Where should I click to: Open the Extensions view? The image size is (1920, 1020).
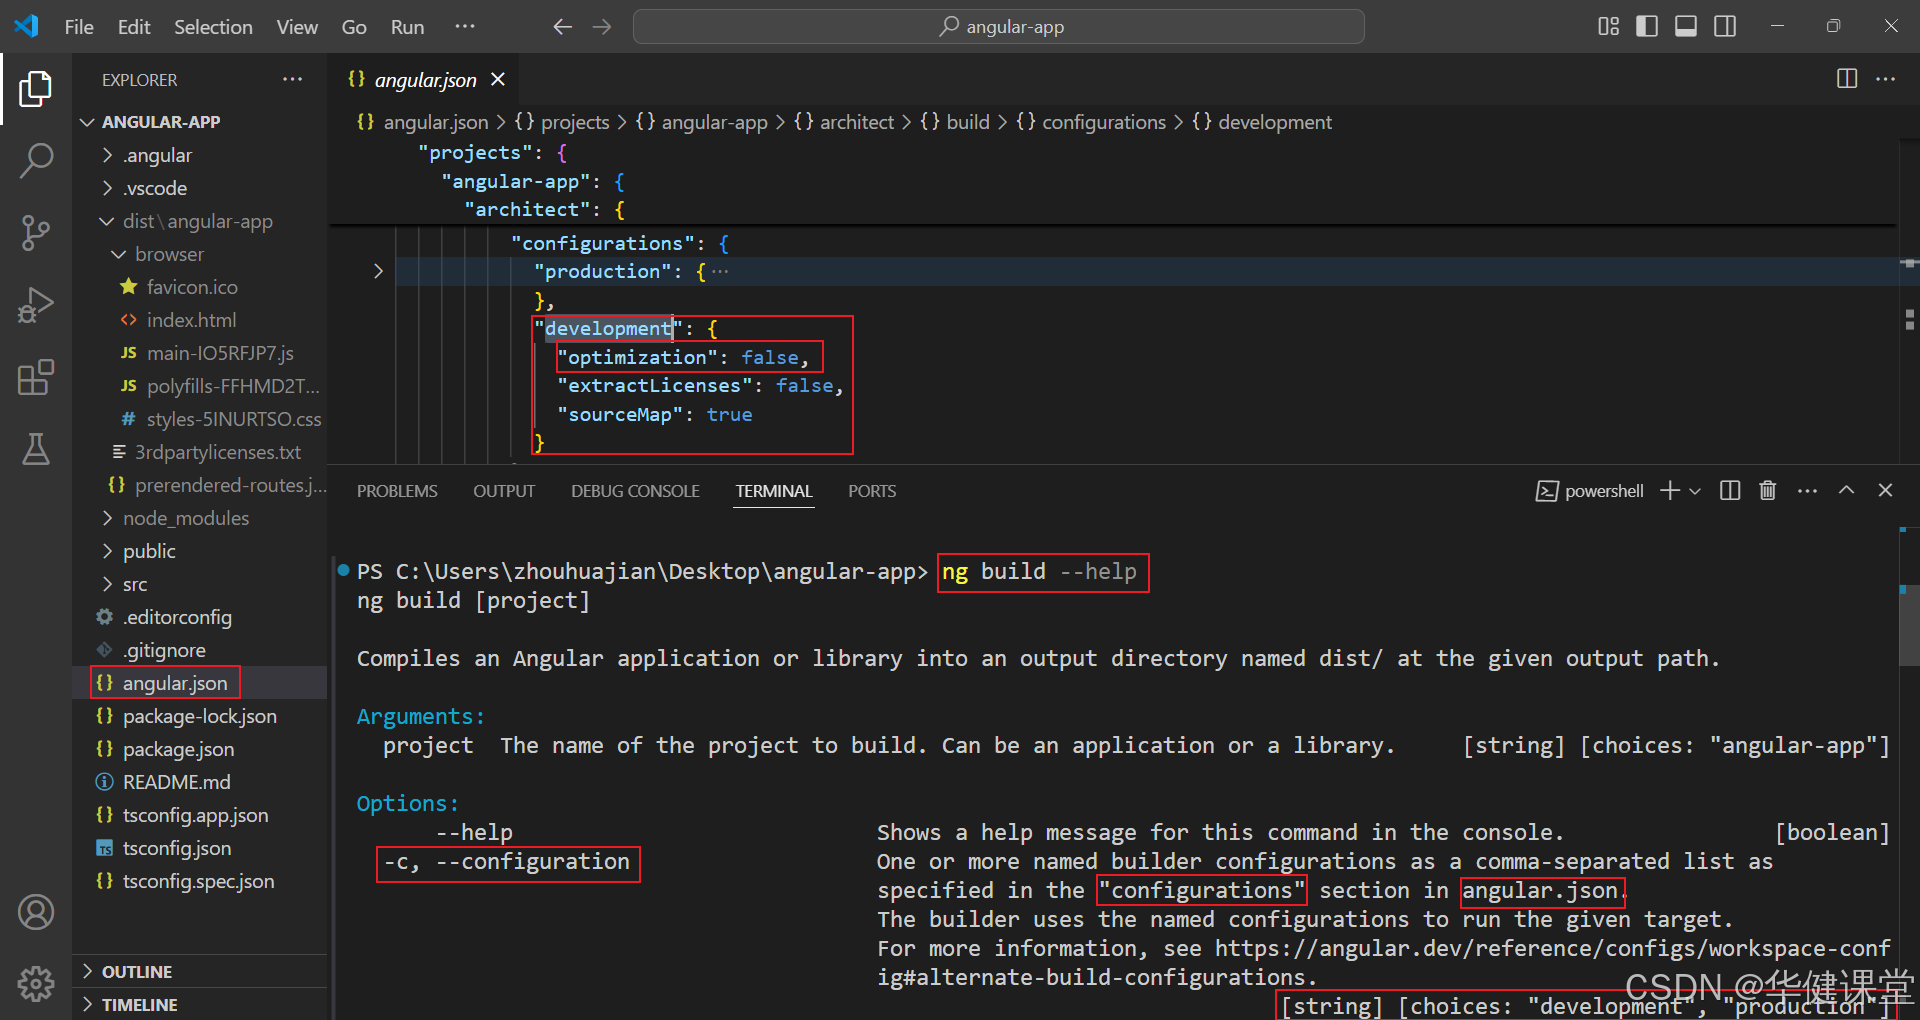pos(36,377)
